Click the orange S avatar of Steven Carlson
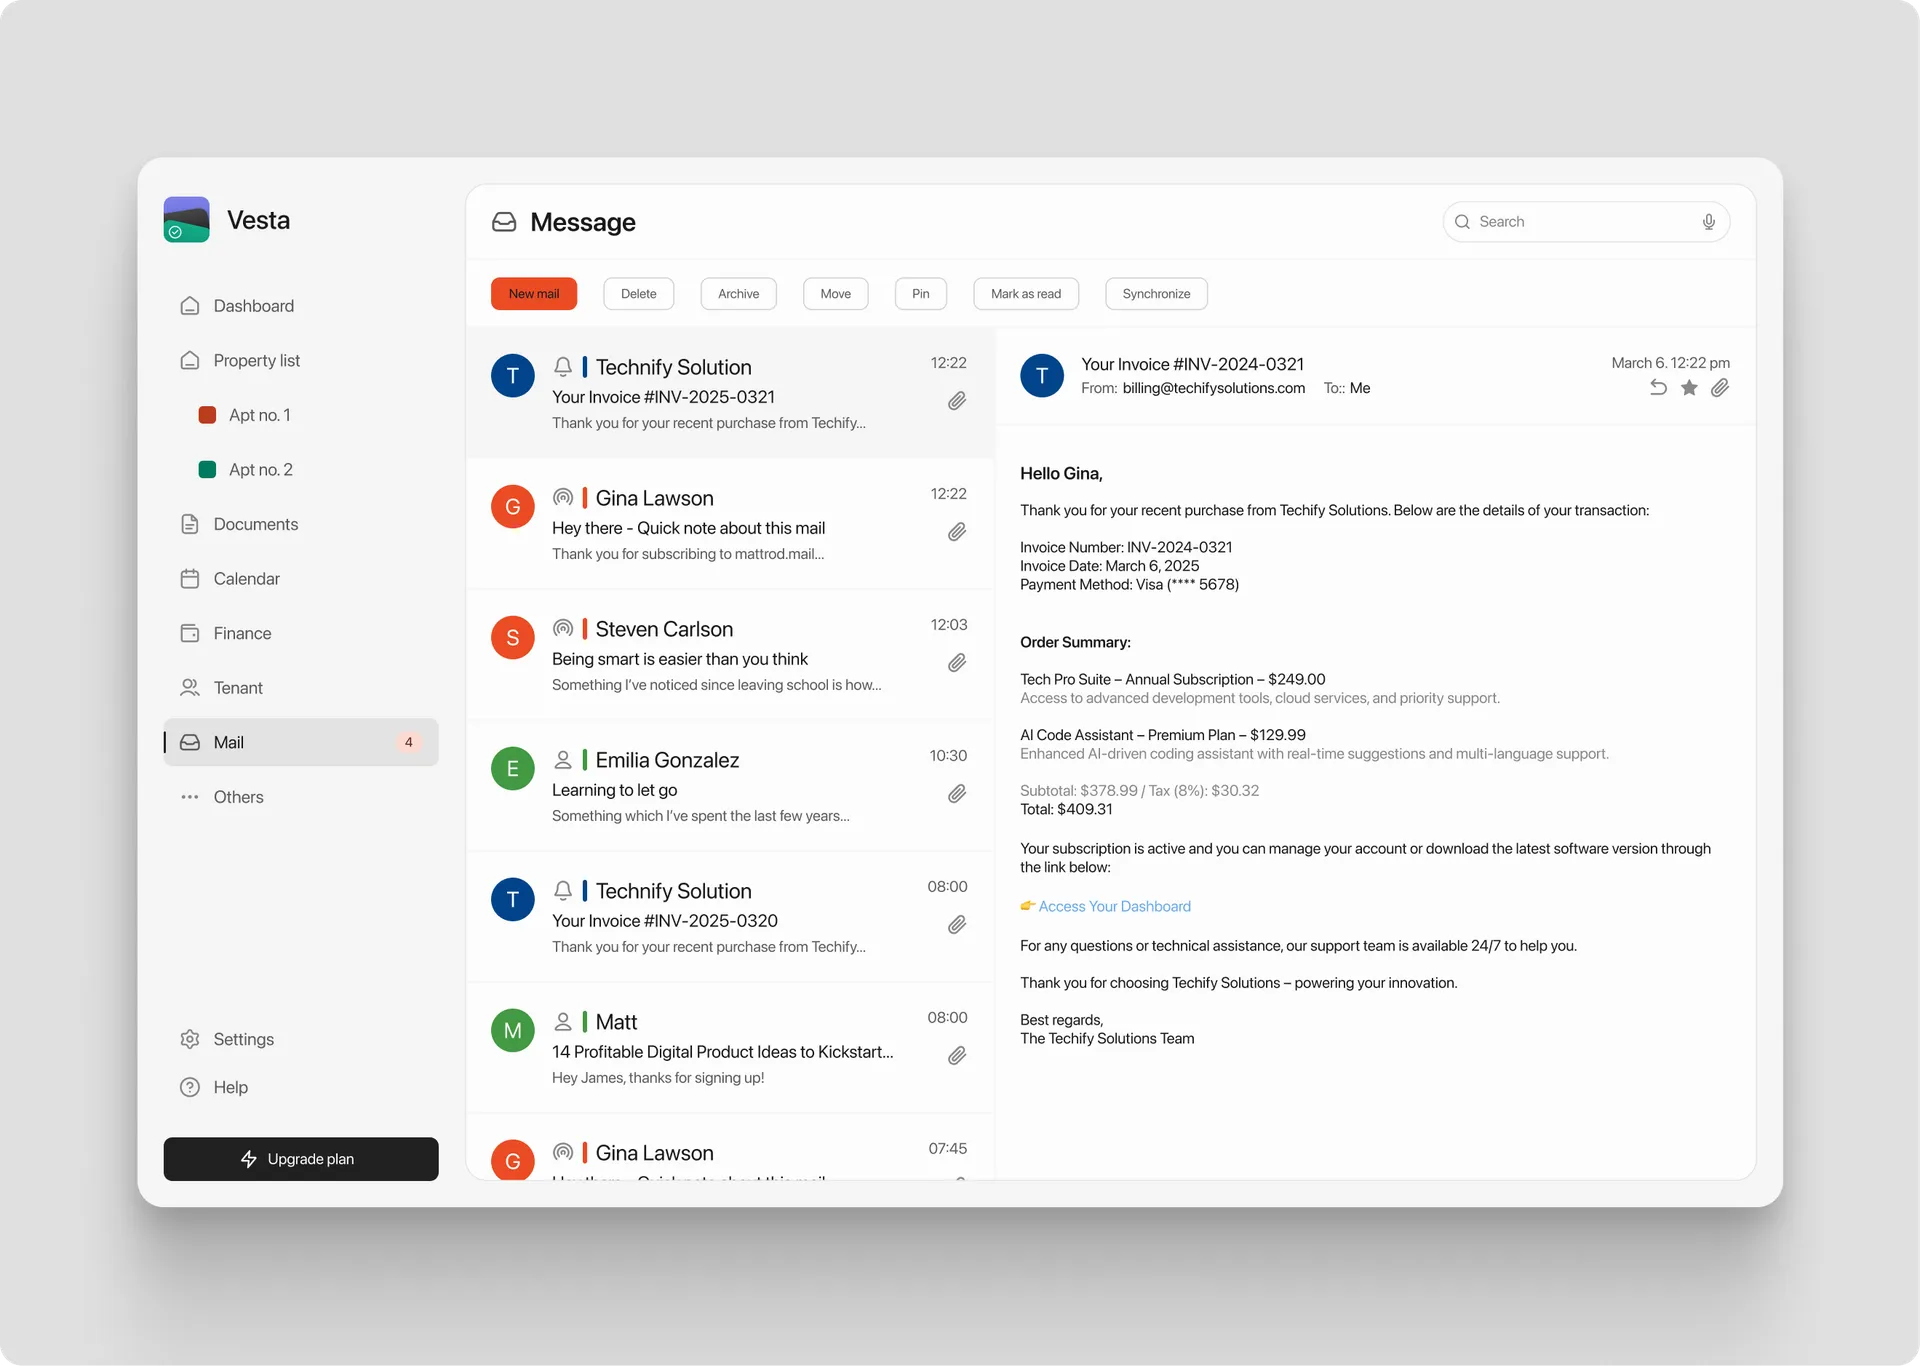Viewport: 1920px width, 1366px height. tap(513, 638)
